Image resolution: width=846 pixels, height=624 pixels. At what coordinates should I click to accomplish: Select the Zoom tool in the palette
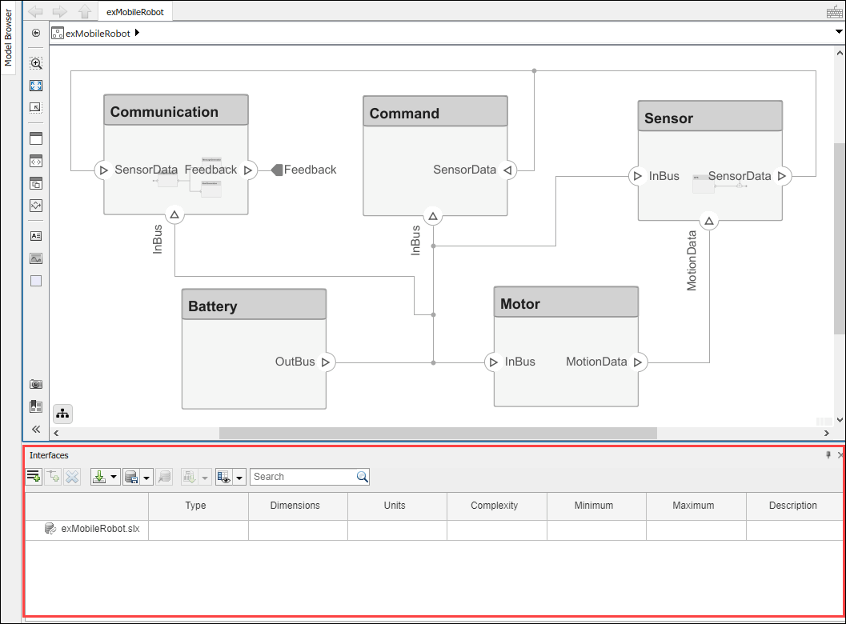pos(36,62)
